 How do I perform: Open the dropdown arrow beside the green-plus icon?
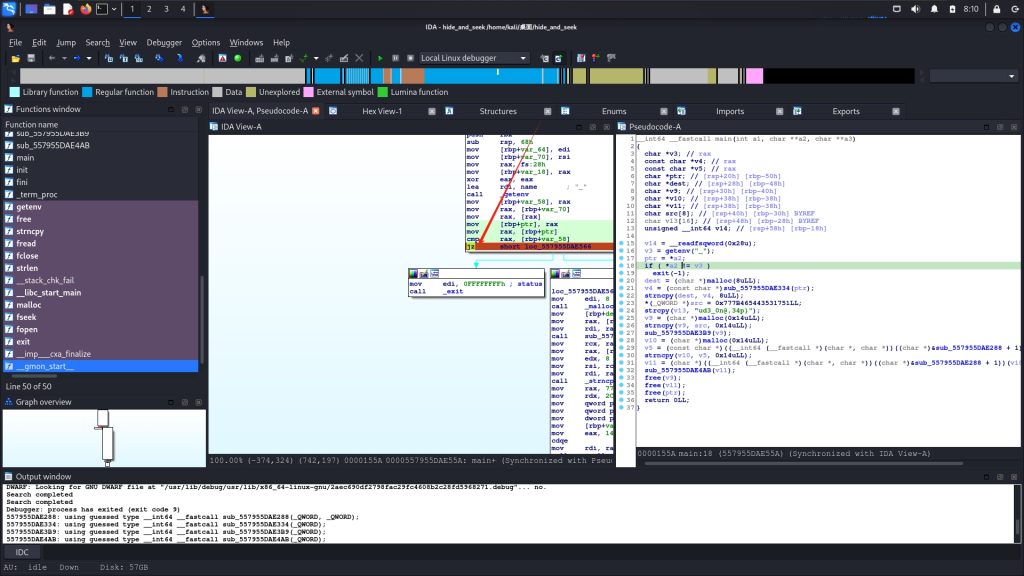point(316,58)
